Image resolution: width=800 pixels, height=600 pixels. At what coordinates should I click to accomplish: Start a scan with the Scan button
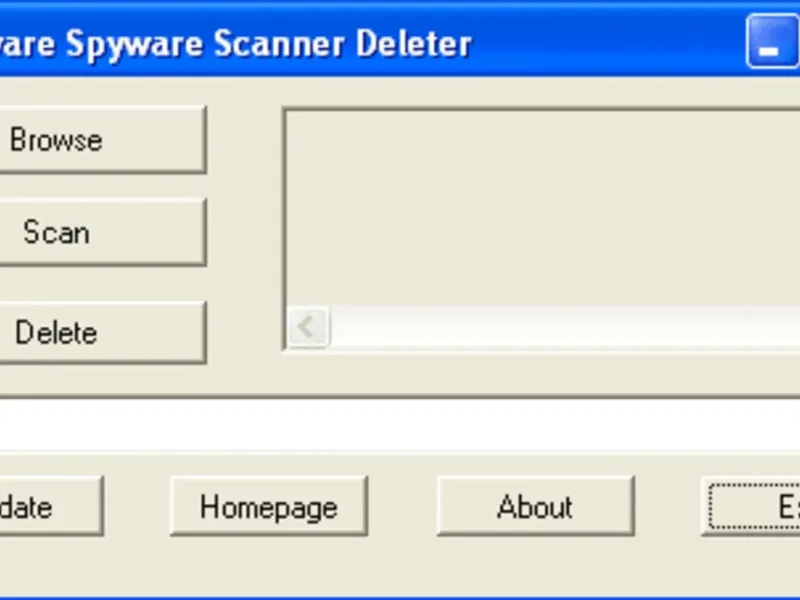tap(103, 232)
